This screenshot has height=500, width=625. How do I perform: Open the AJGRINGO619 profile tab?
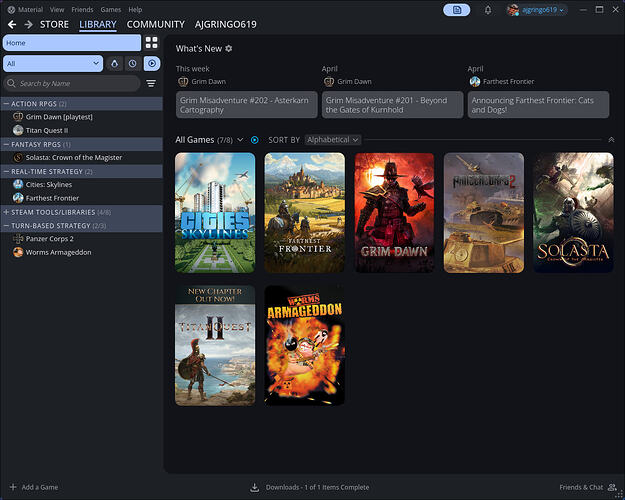(x=226, y=24)
